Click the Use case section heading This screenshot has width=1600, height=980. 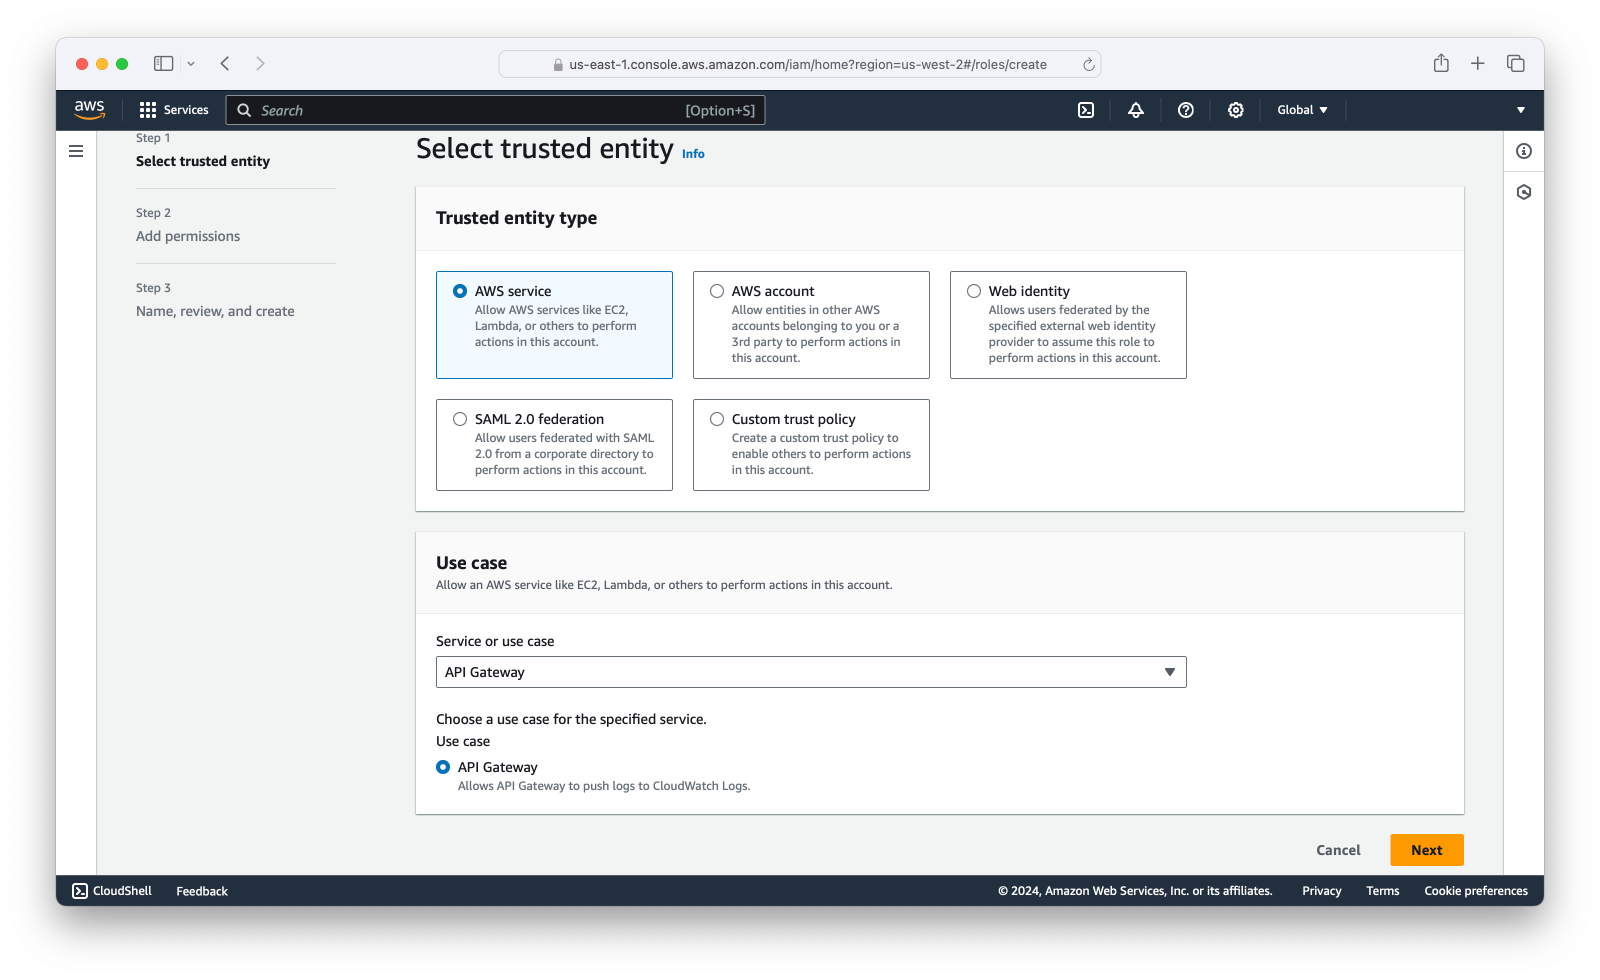471,563
